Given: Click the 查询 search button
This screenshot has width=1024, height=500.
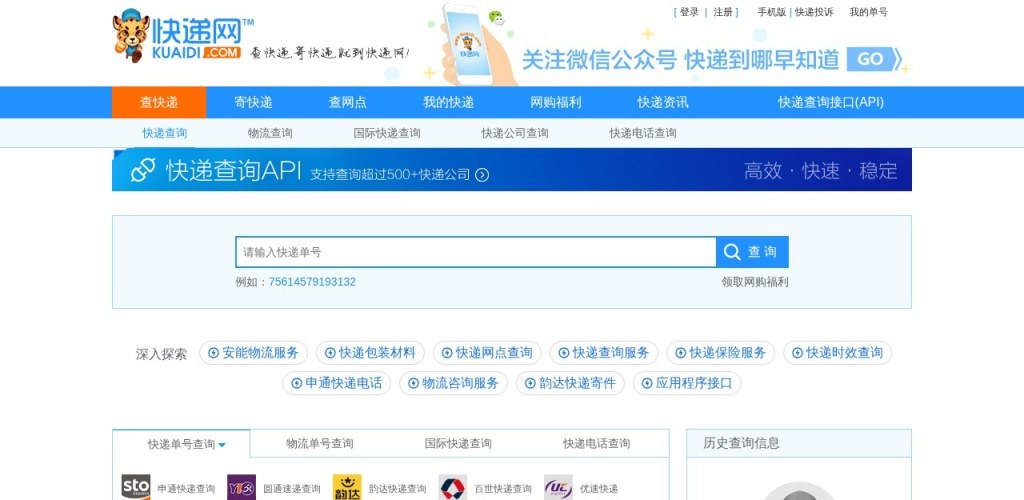Looking at the screenshot, I should pos(752,252).
